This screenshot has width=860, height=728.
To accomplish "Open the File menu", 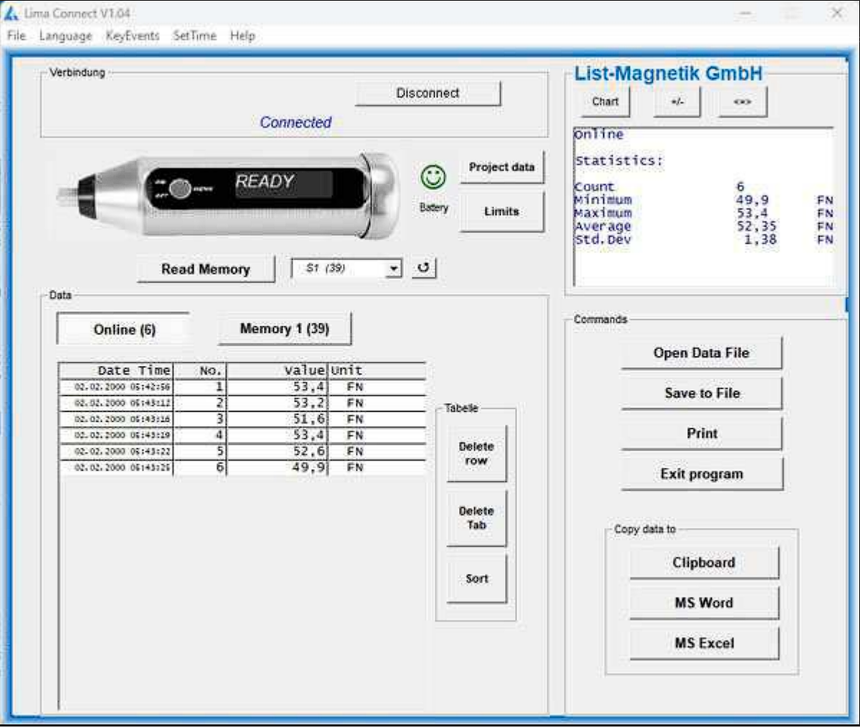I will pos(16,36).
